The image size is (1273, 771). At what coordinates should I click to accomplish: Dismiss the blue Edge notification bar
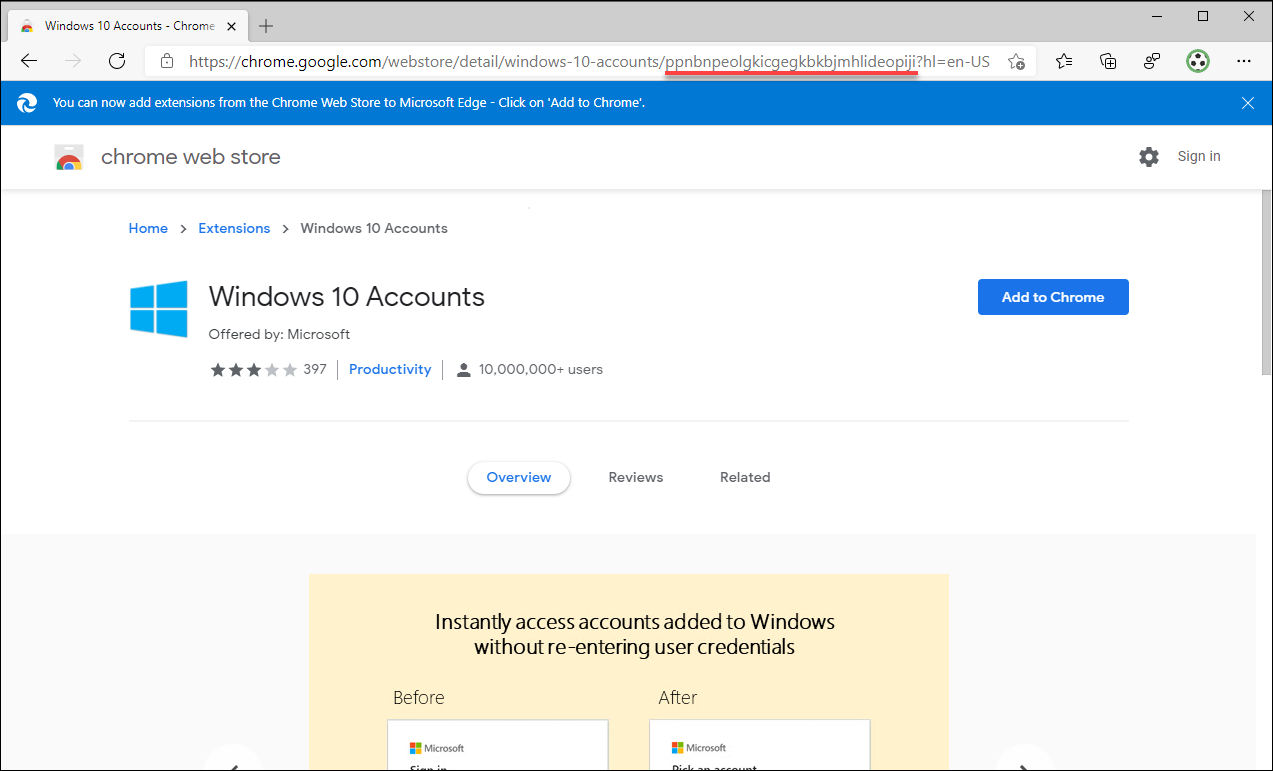pyautogui.click(x=1248, y=102)
